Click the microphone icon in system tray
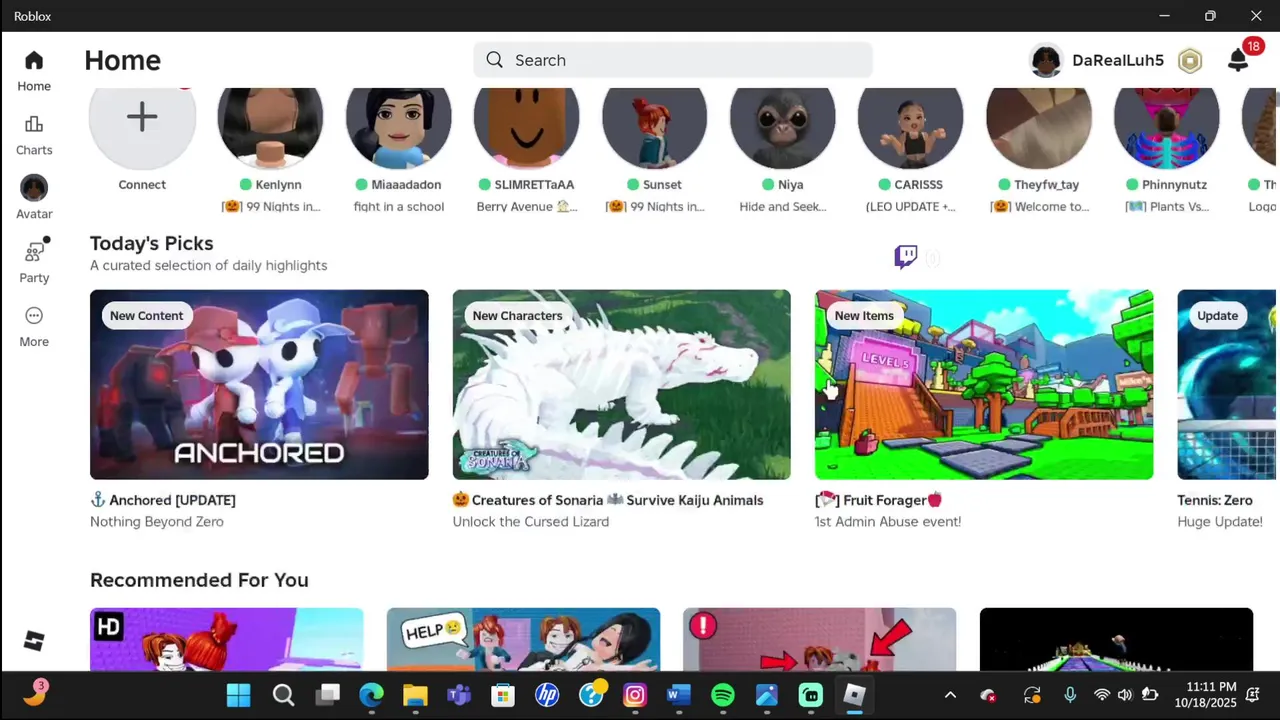Image resolution: width=1280 pixels, height=720 pixels. click(x=1070, y=695)
